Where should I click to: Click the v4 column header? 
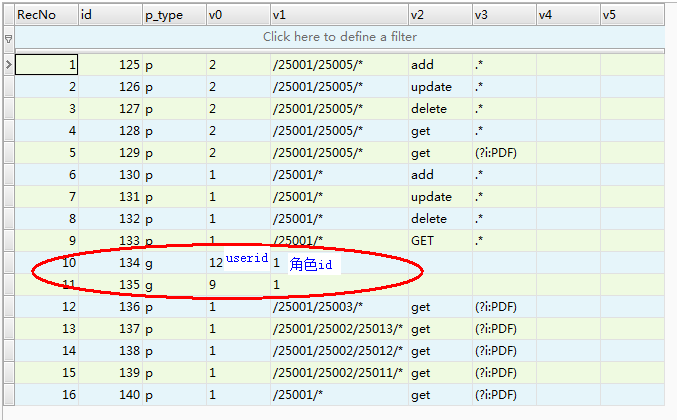(x=568, y=15)
